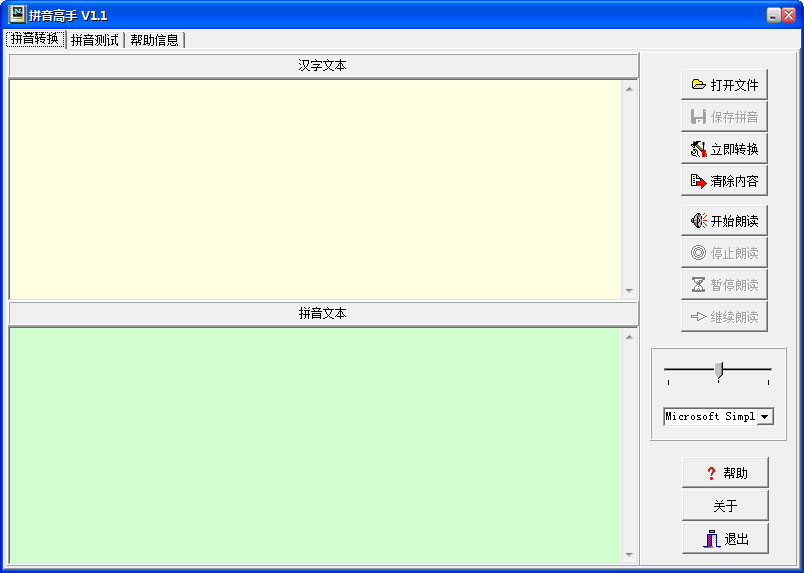Click the door icon on 退出

[x=711, y=539]
